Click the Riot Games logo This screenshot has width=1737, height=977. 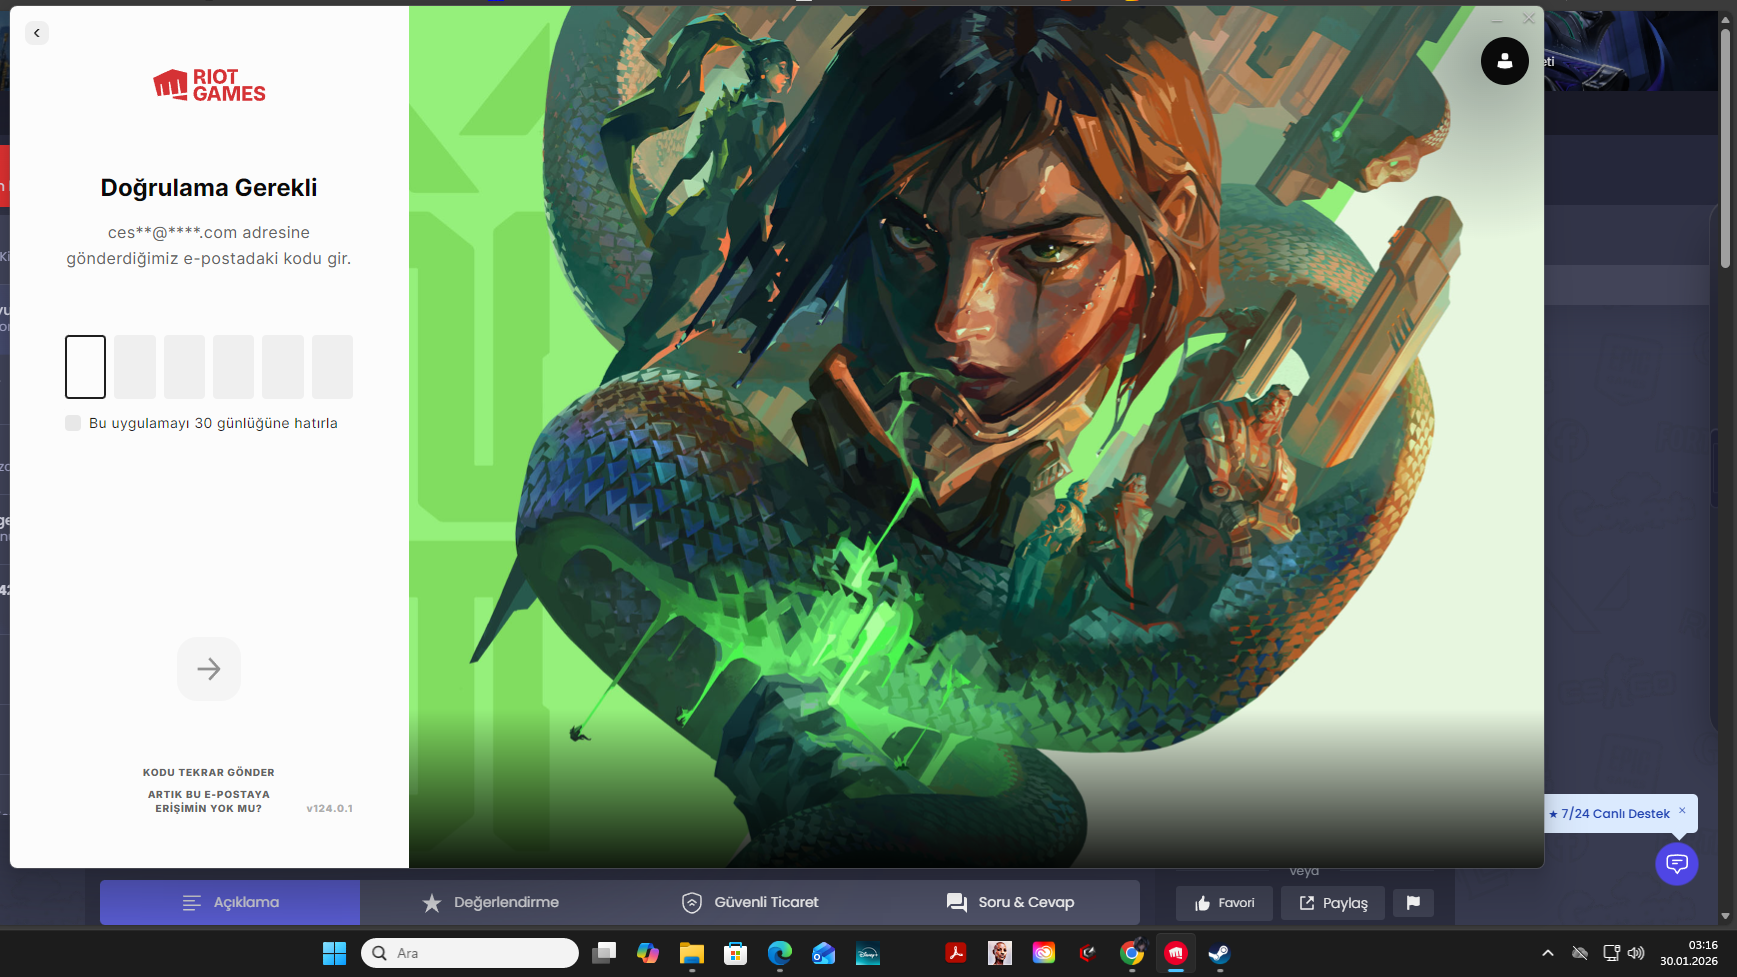(x=209, y=85)
